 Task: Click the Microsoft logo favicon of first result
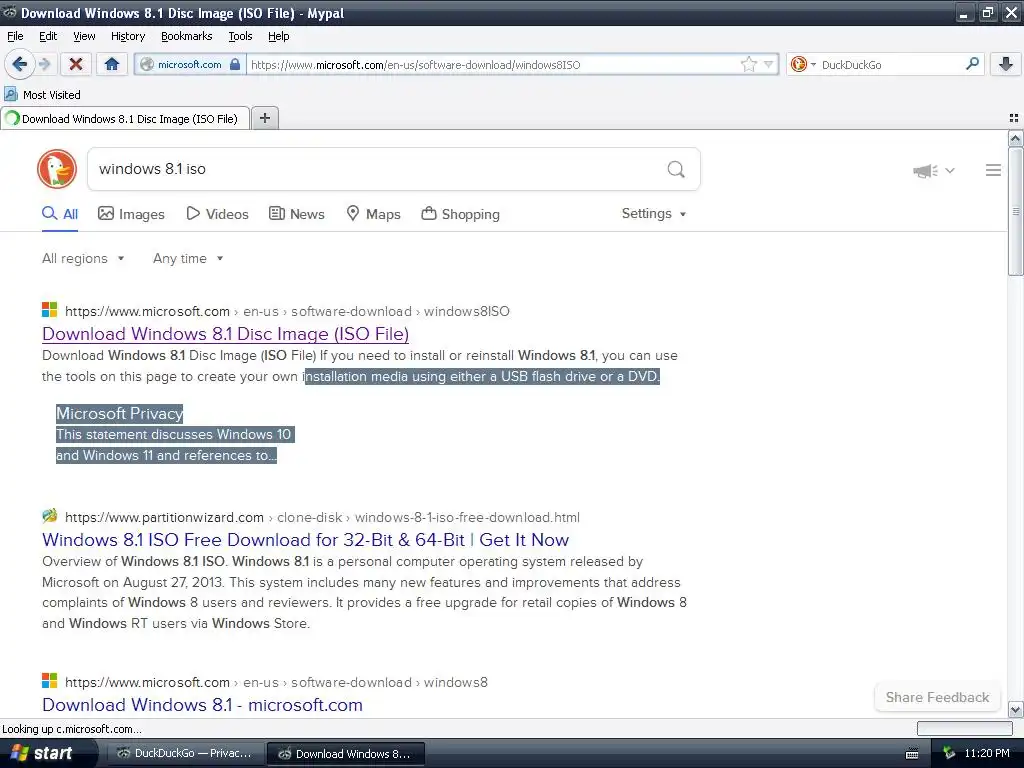[50, 310]
